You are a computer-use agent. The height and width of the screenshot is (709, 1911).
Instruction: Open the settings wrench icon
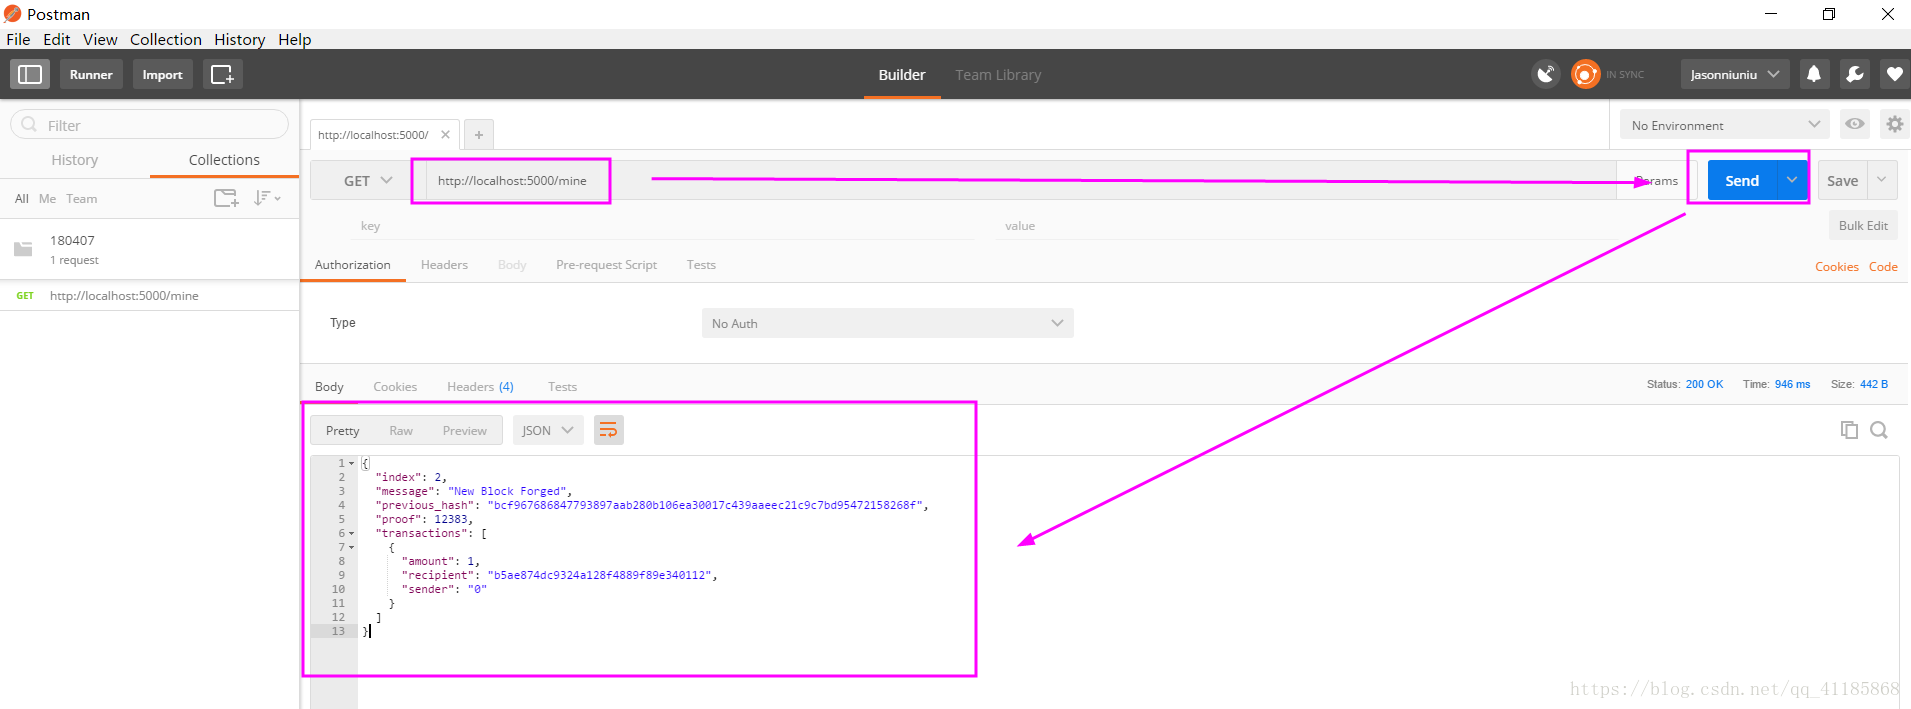[1854, 74]
